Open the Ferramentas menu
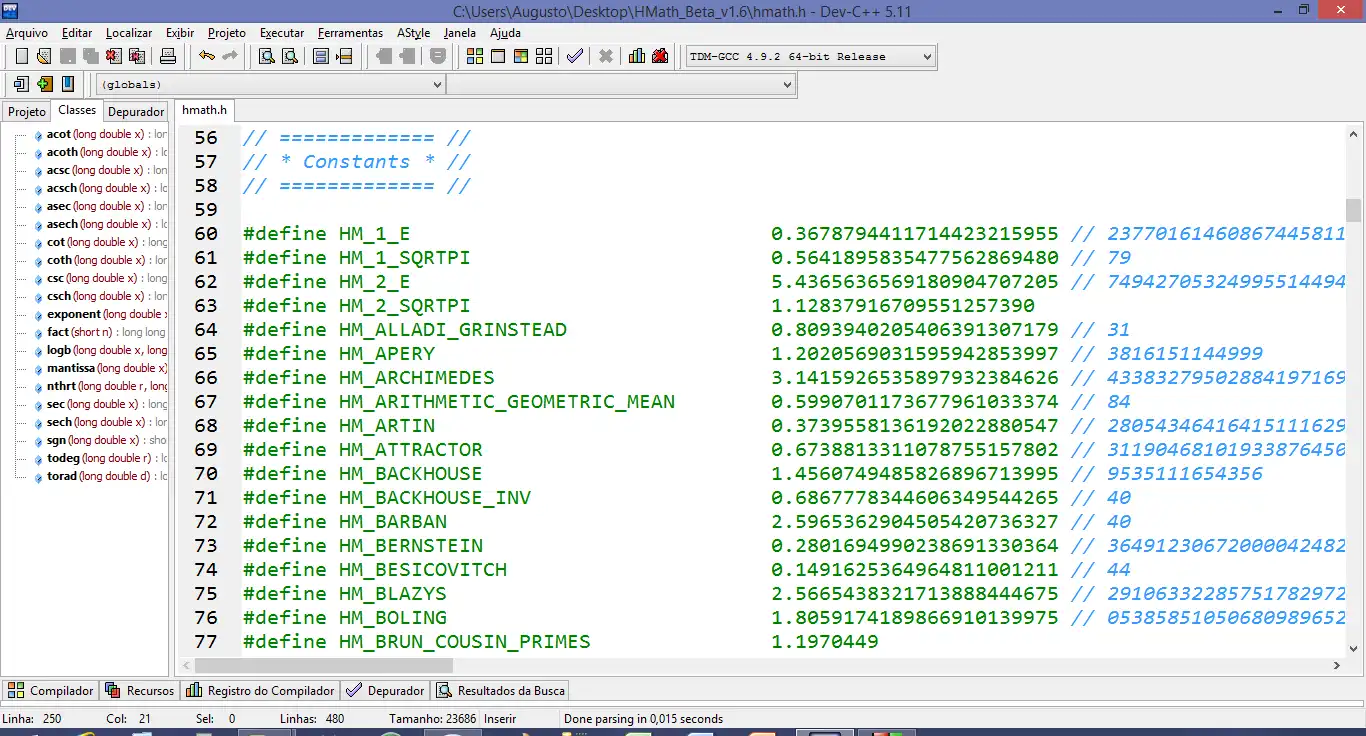This screenshot has height=736, width=1366. point(350,33)
